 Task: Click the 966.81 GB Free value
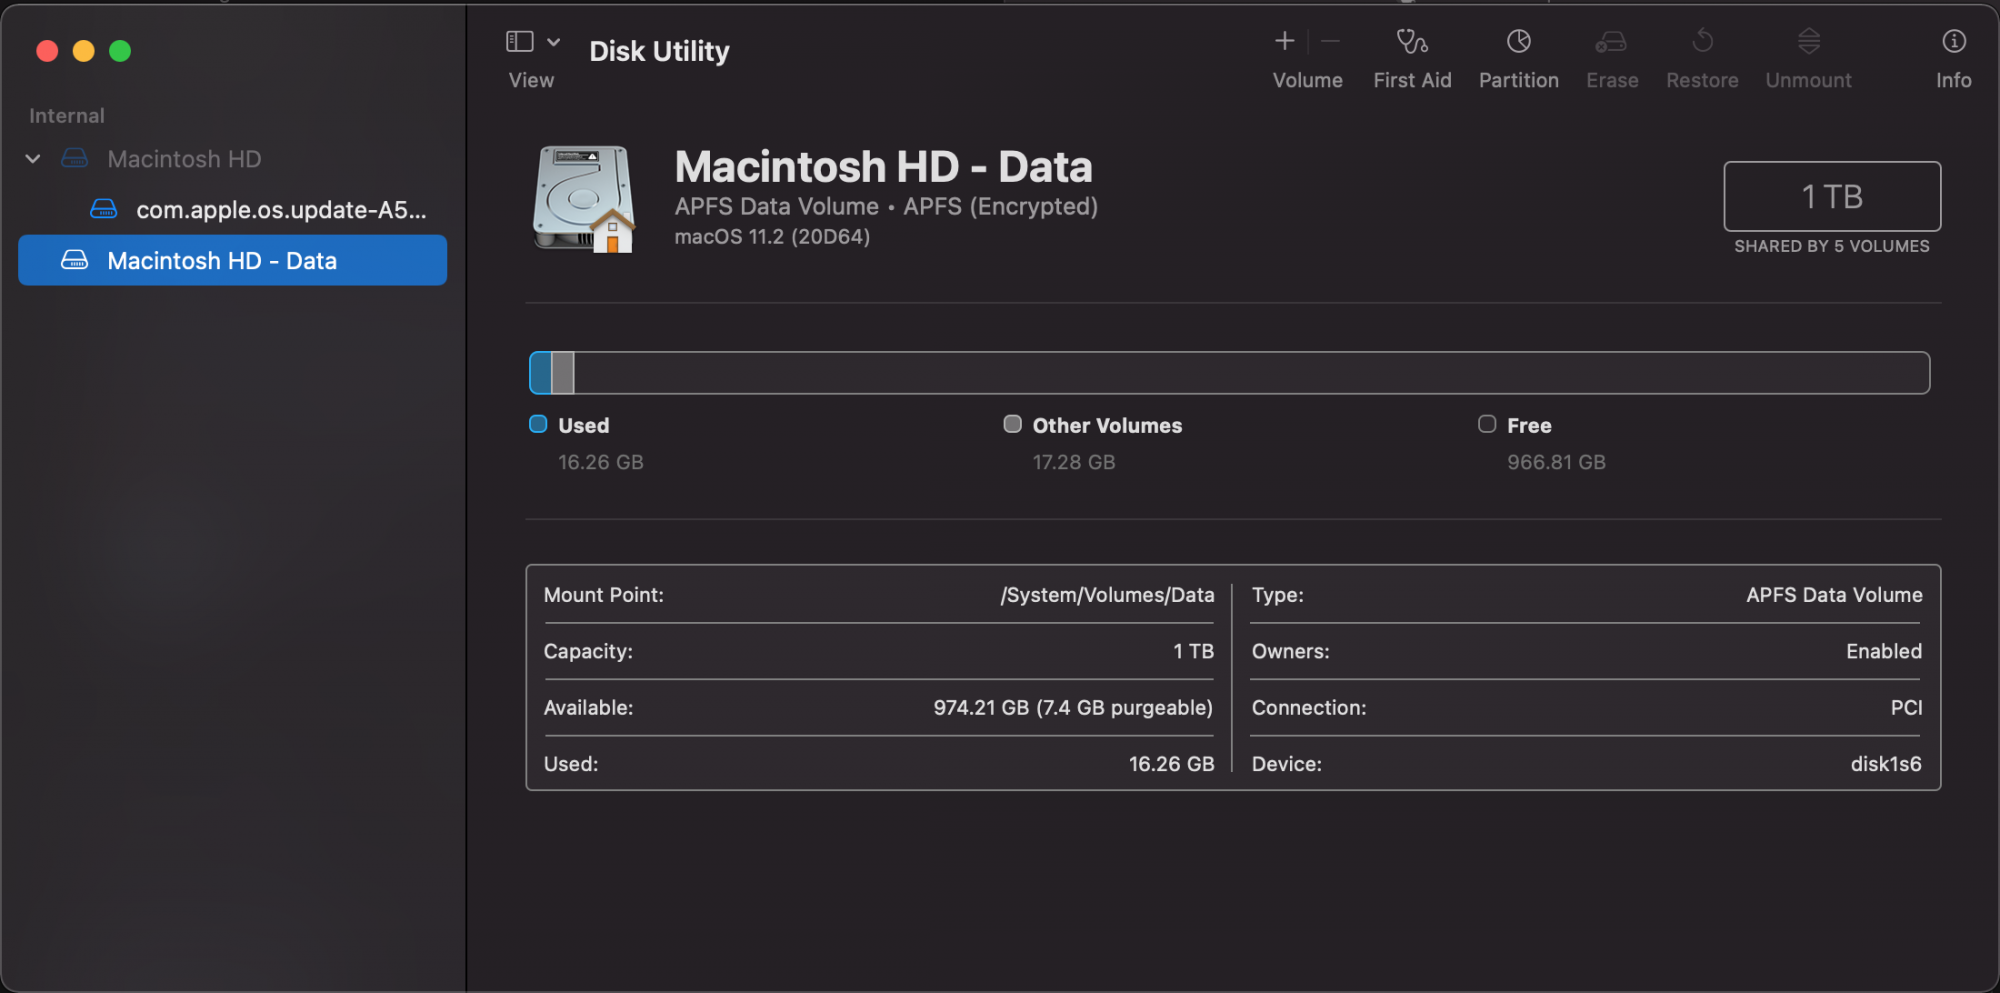(1556, 462)
